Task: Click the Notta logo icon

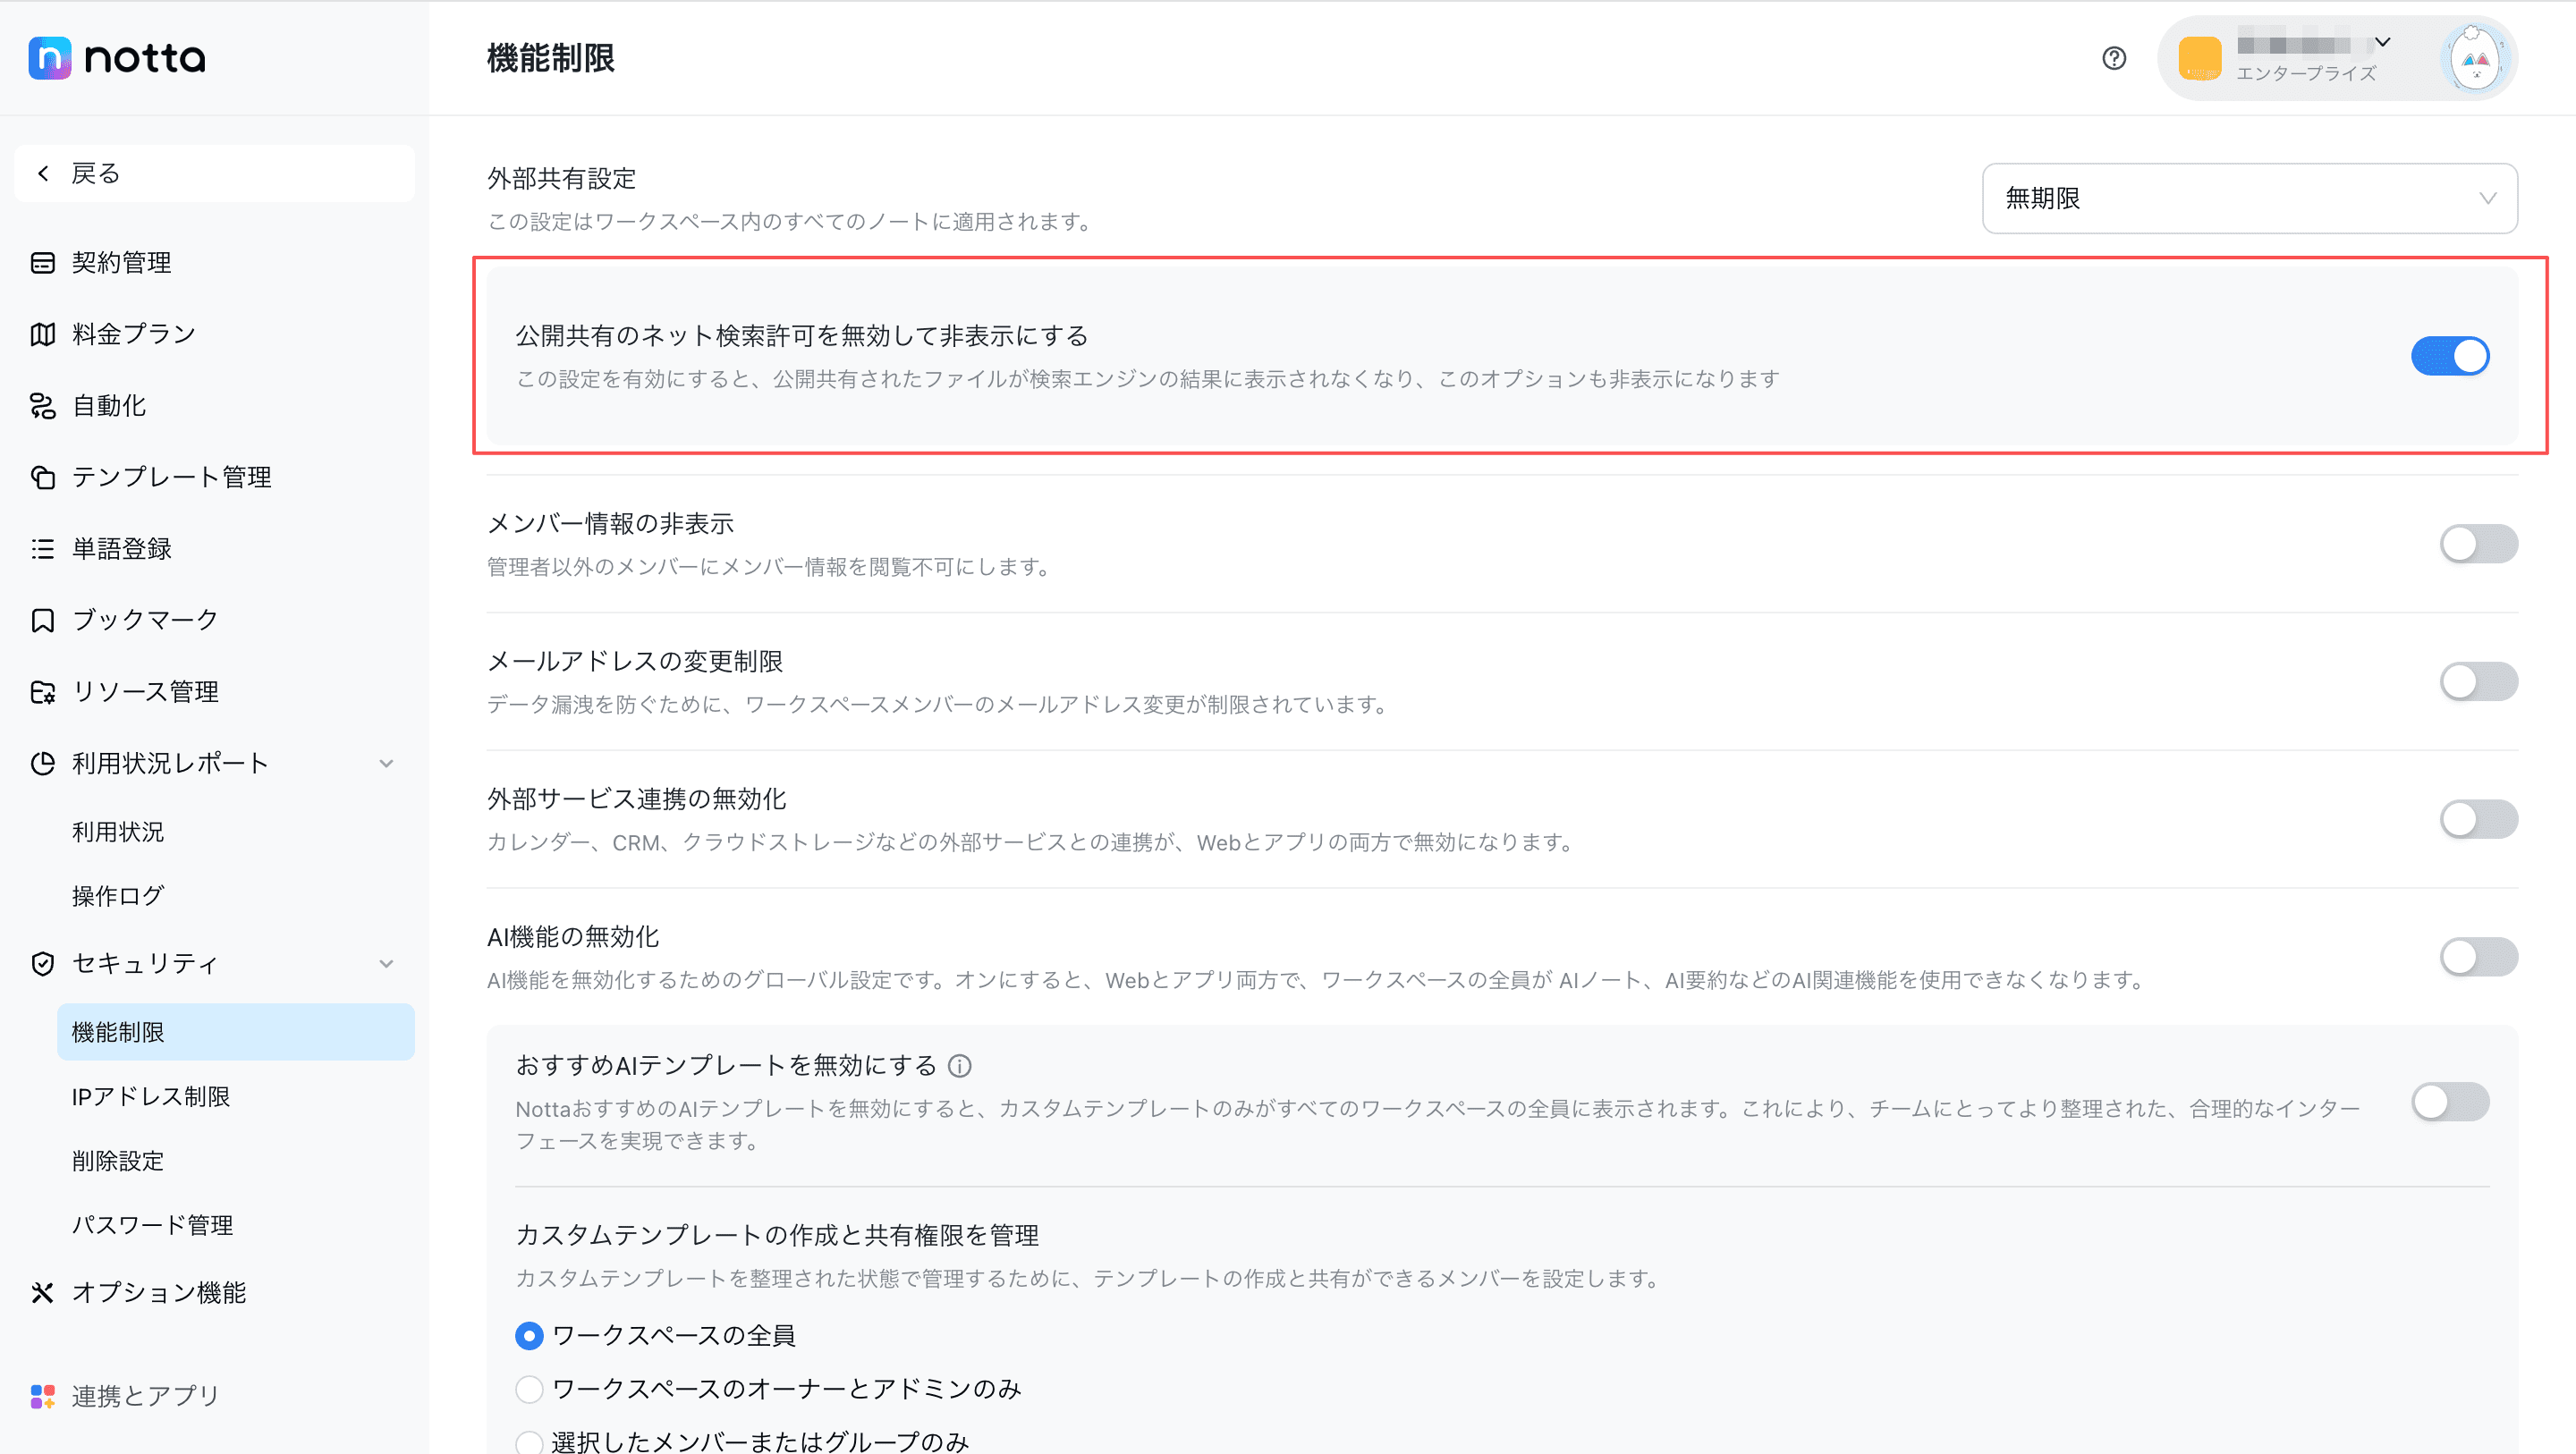Action: pos(50,58)
